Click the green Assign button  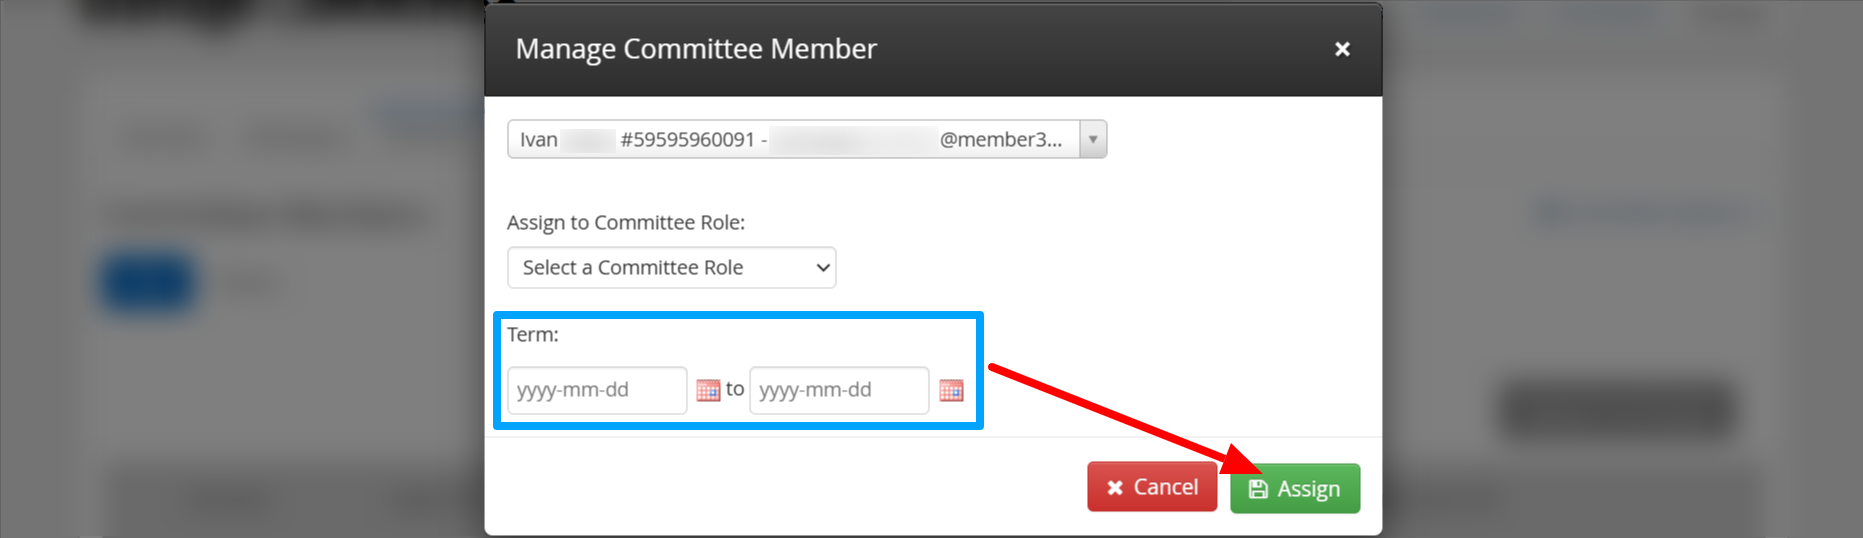(1295, 489)
